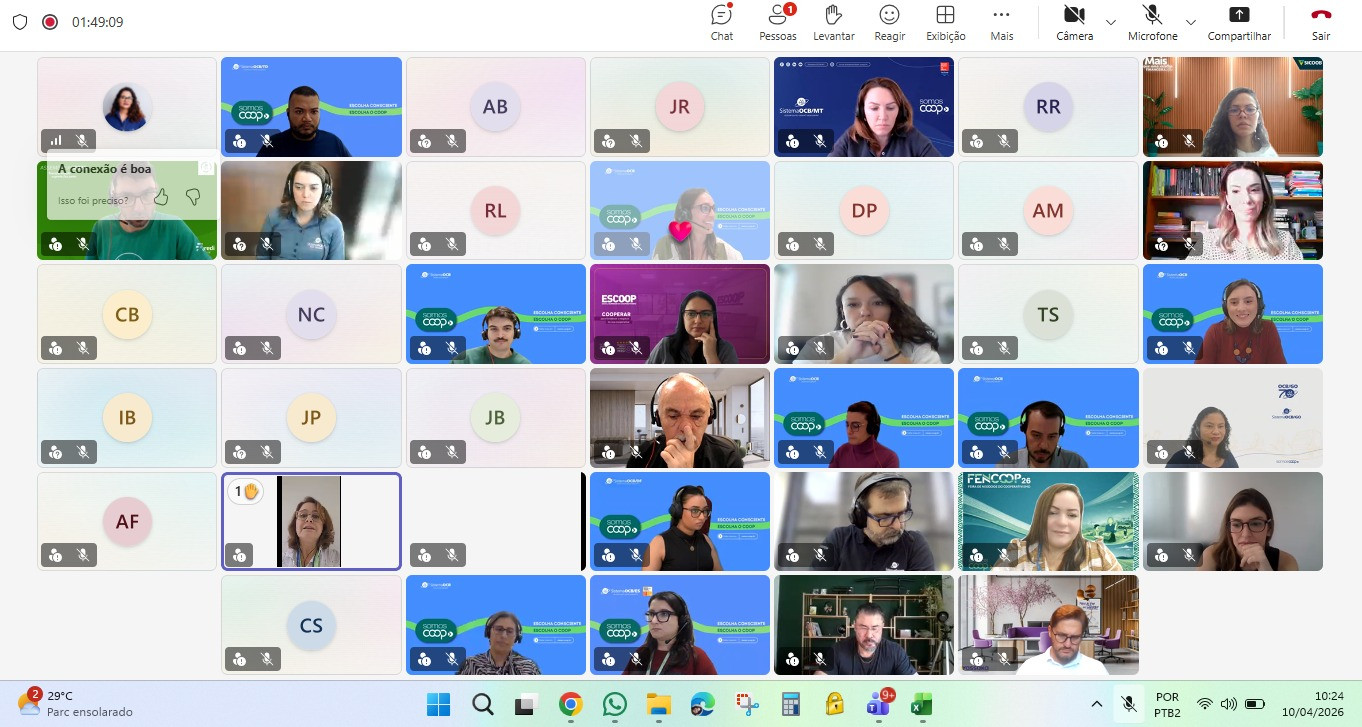Select the AB participant tile
Viewport: 1362px width, 727px height.
click(x=495, y=106)
